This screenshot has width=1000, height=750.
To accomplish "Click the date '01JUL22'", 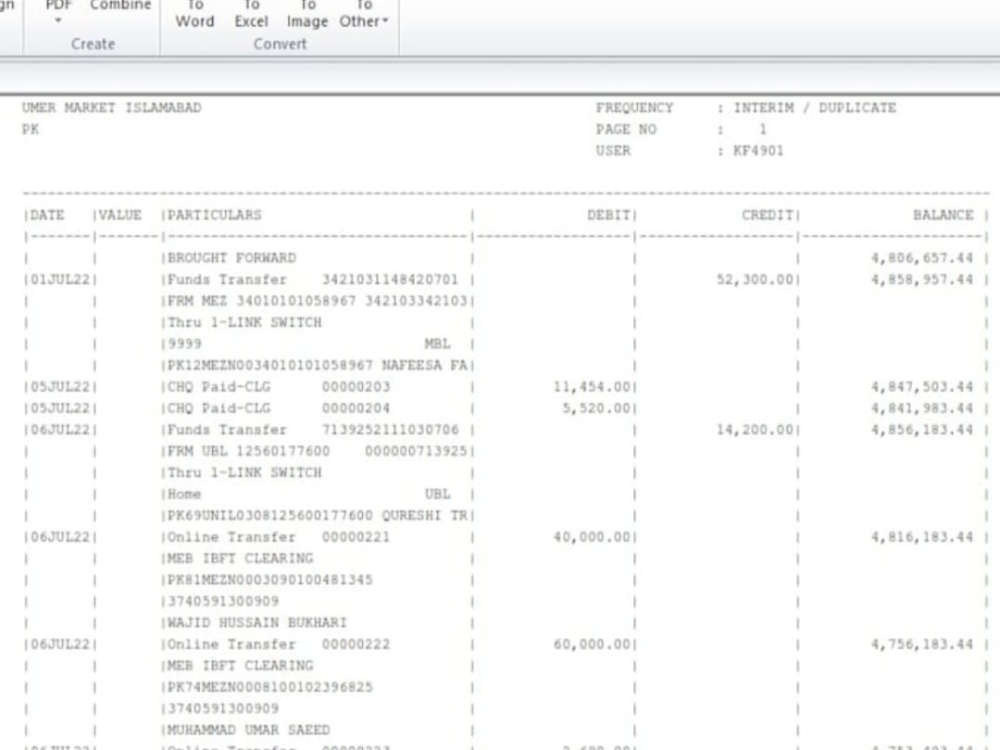I will [x=61, y=280].
